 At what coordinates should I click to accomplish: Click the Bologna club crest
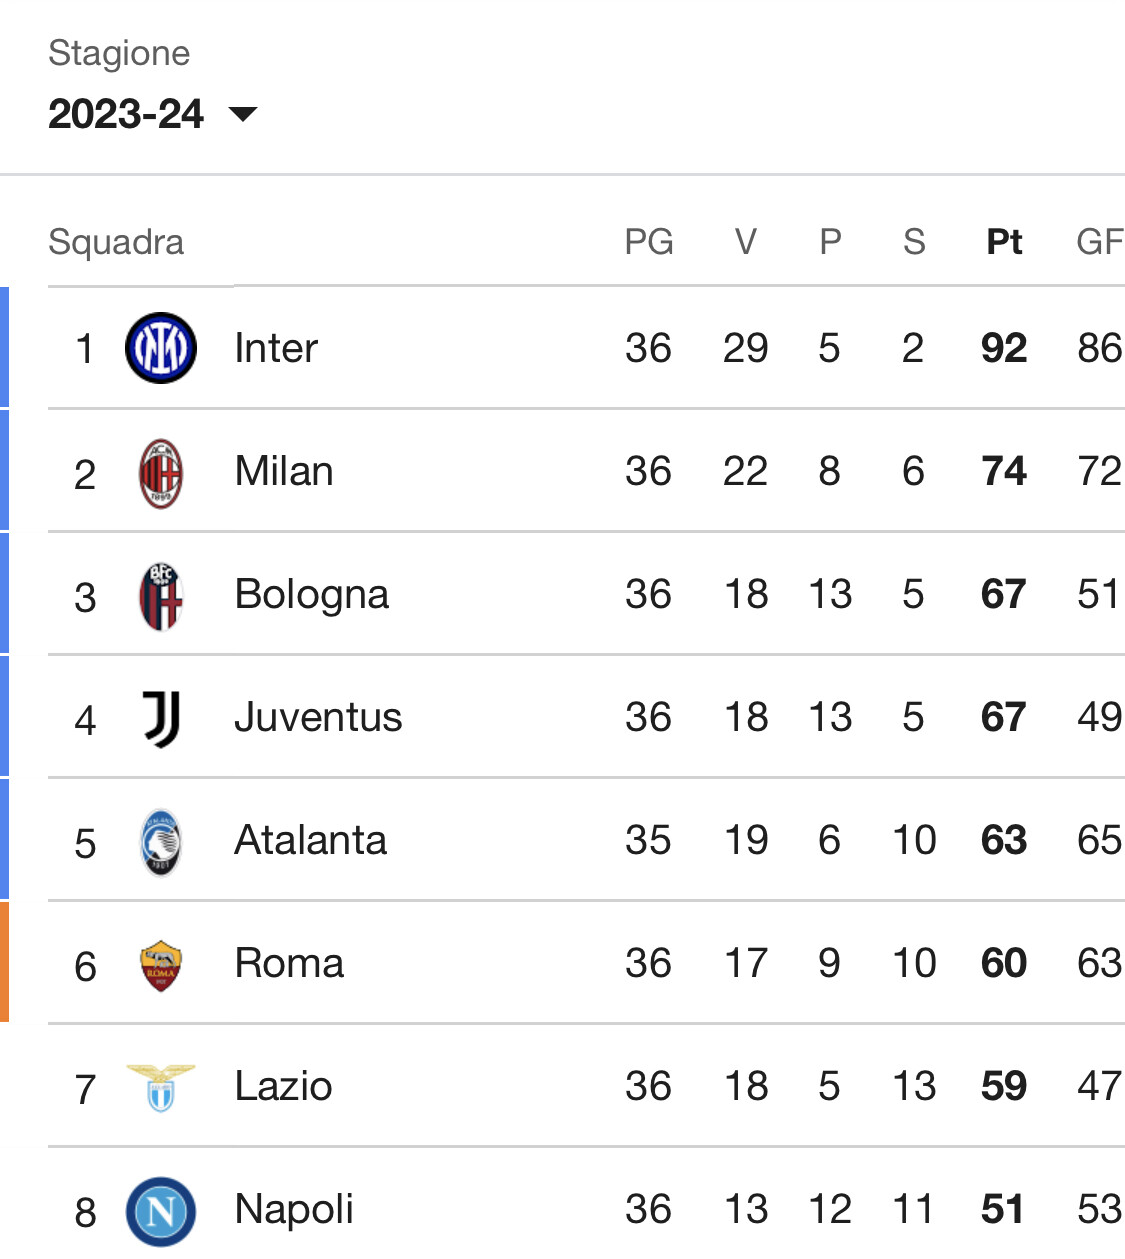click(x=160, y=596)
